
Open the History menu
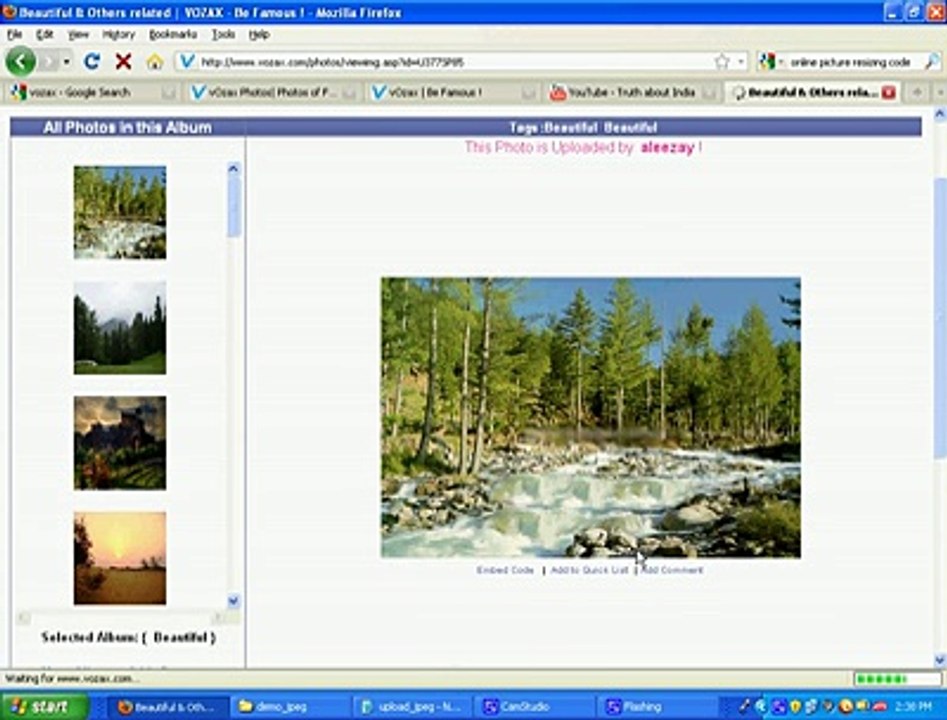(x=118, y=34)
